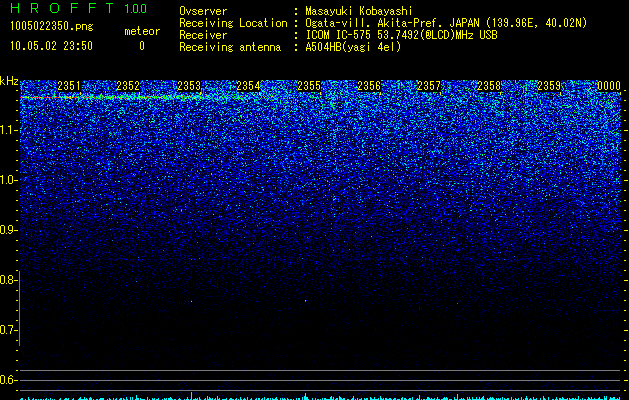This screenshot has width=629, height=400.
Task: Click the 0000 time marker
Action: click(x=609, y=86)
